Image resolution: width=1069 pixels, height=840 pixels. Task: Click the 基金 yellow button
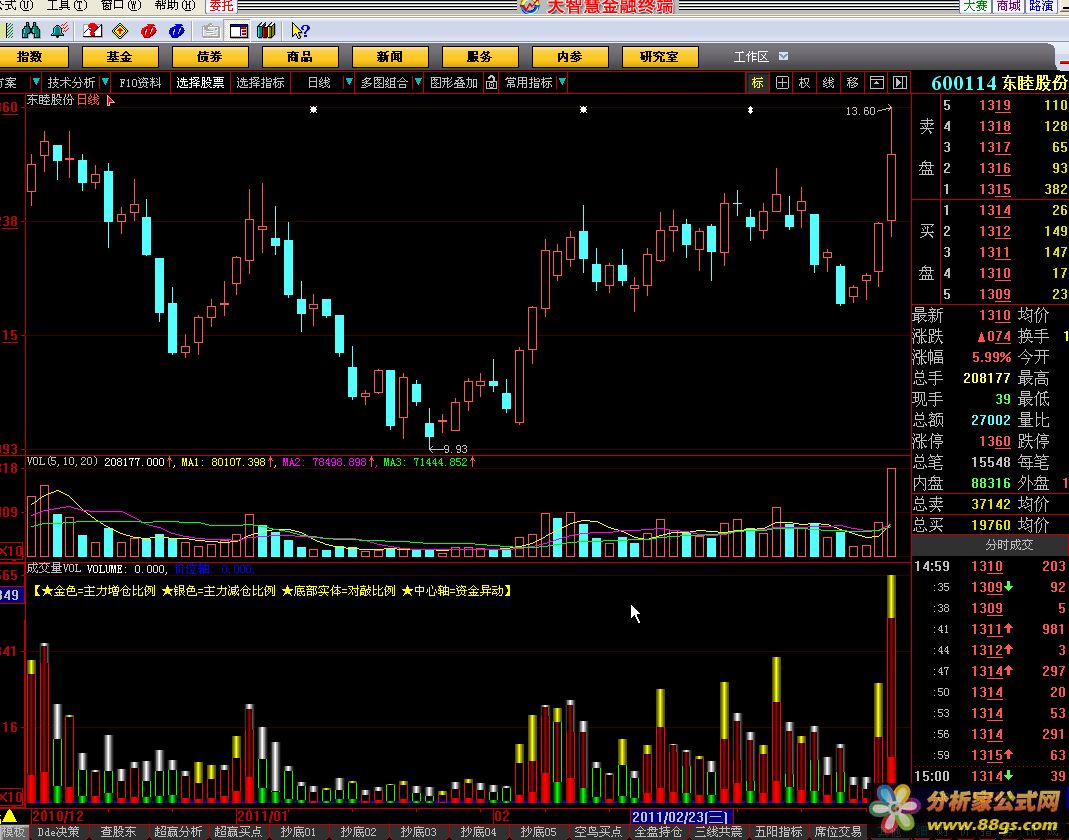(120, 57)
